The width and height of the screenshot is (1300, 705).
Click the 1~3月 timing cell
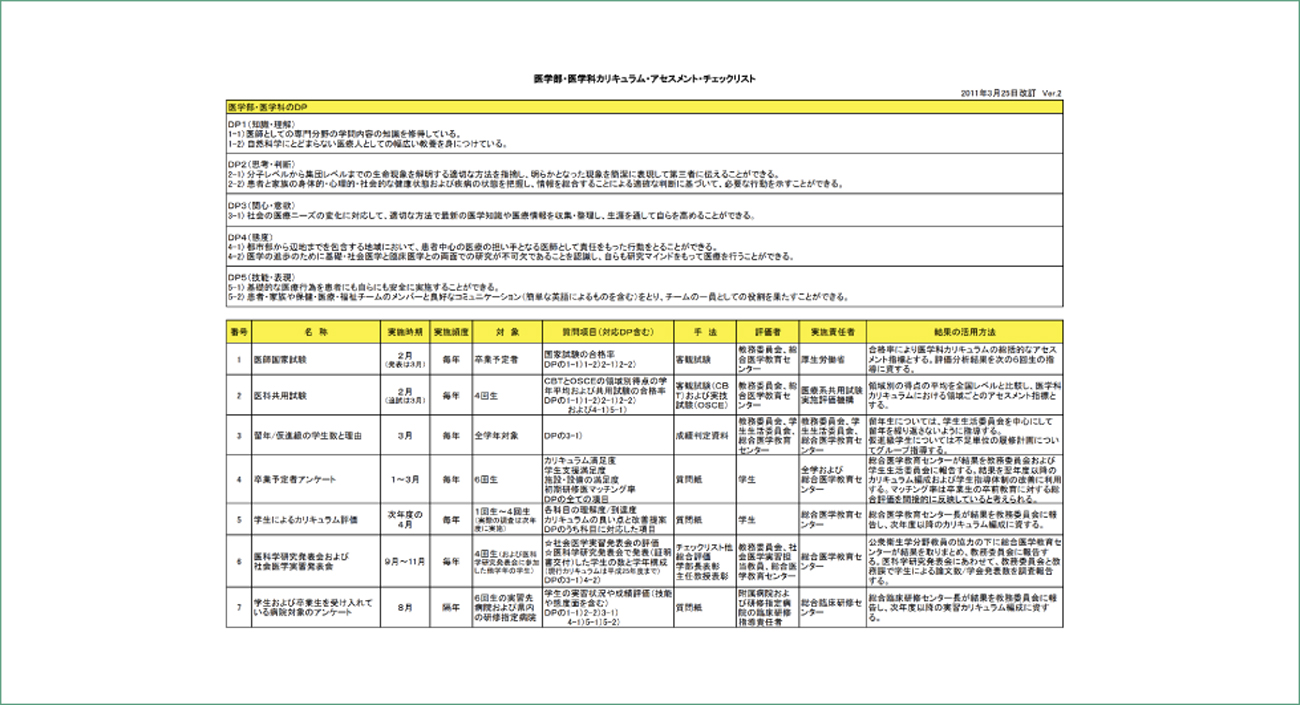coord(405,479)
